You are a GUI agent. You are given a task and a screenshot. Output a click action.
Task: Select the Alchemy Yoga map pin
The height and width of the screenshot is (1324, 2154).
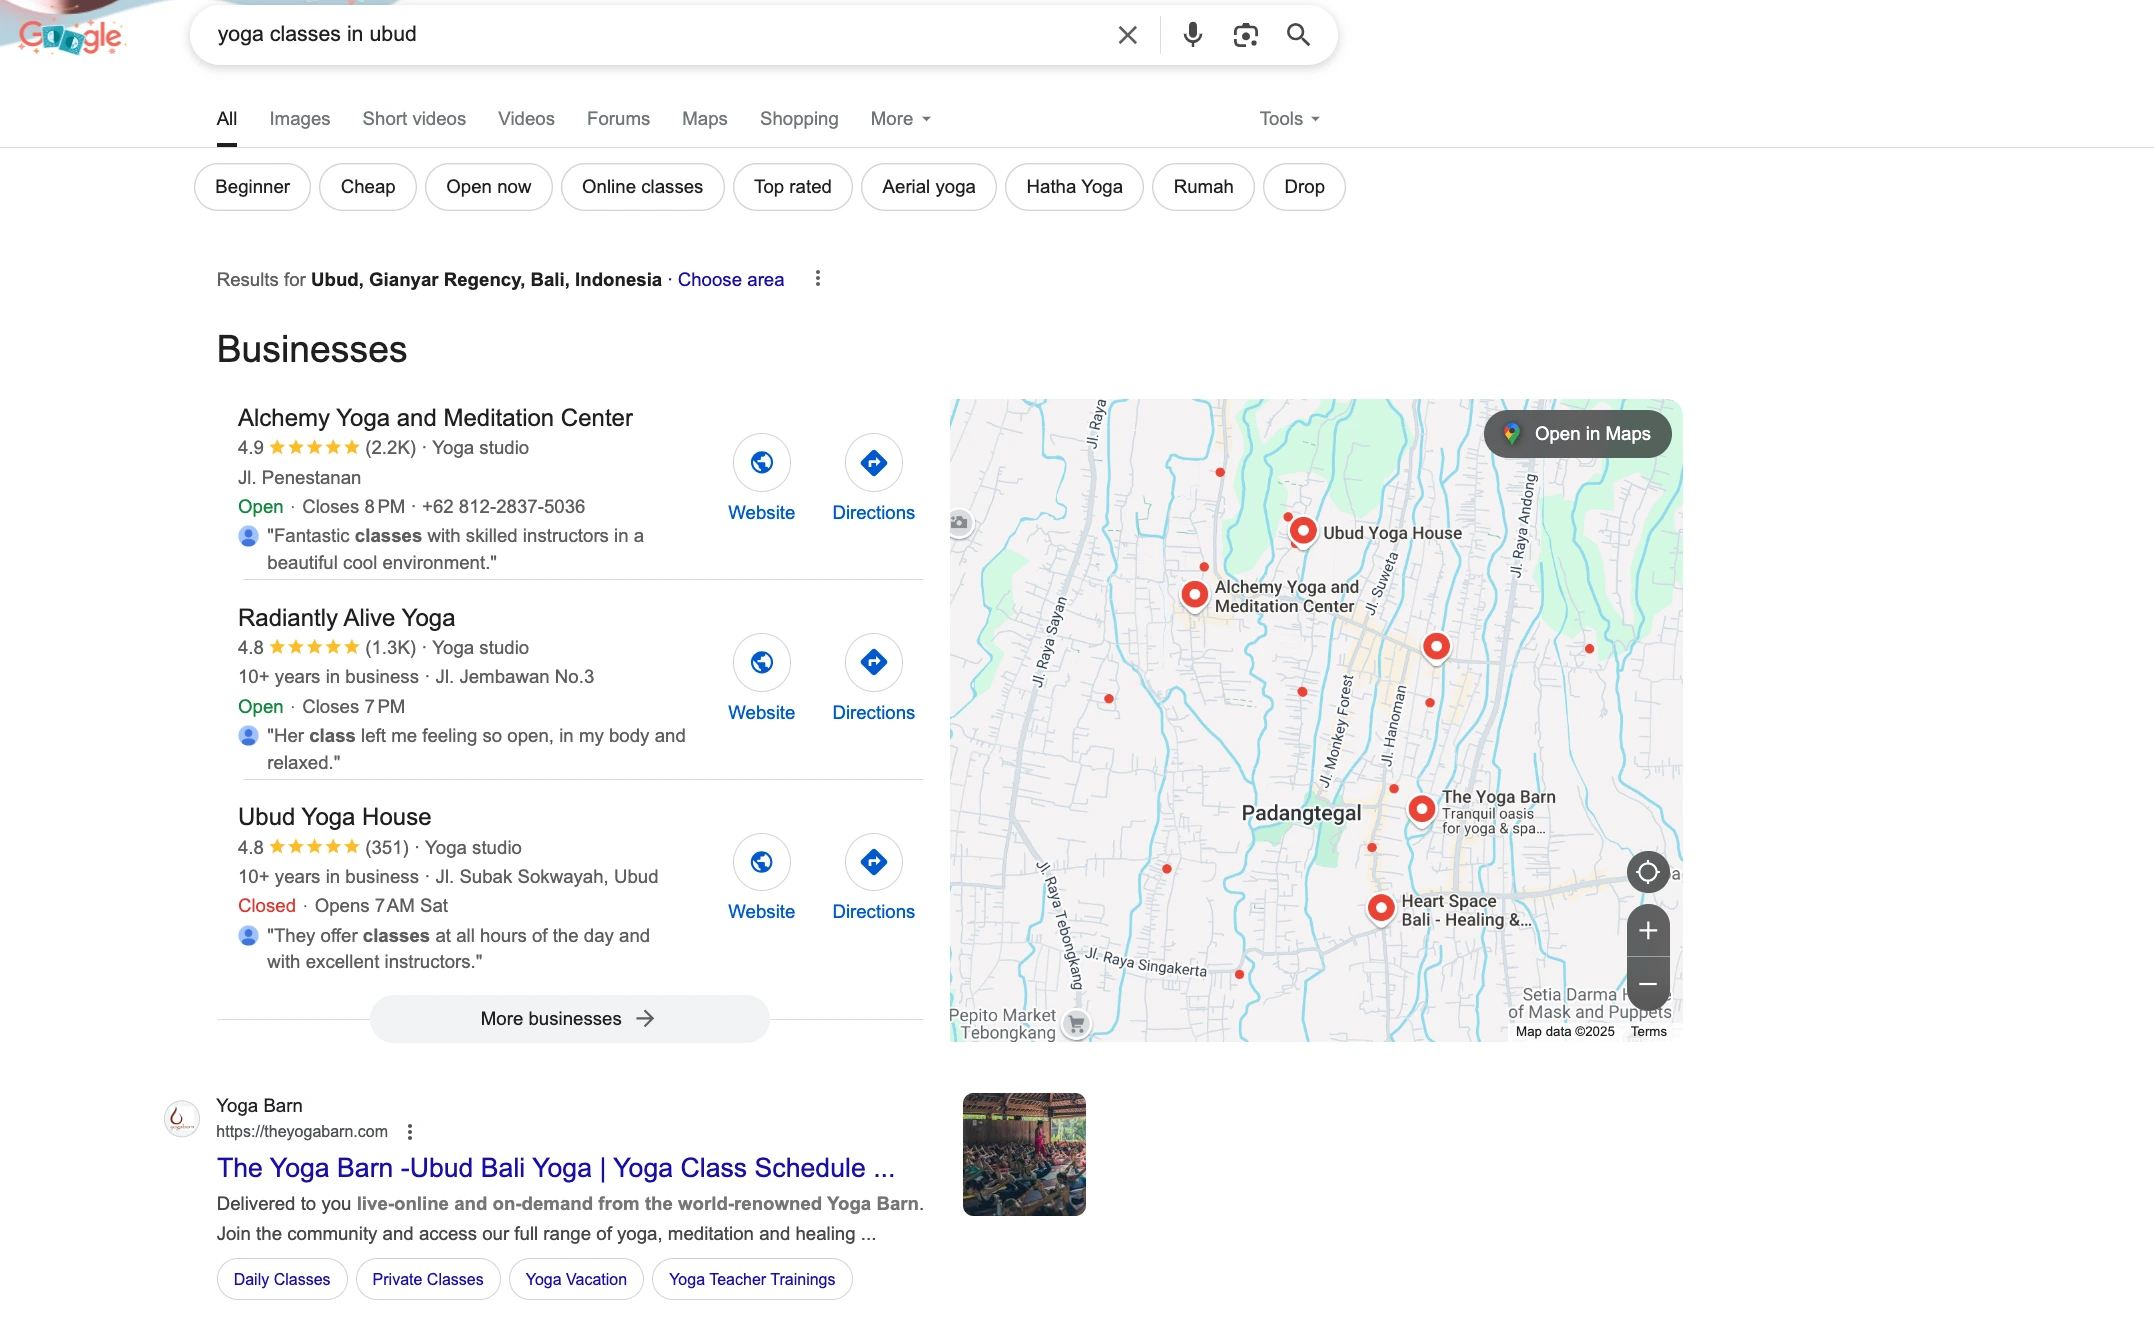pyautogui.click(x=1194, y=595)
